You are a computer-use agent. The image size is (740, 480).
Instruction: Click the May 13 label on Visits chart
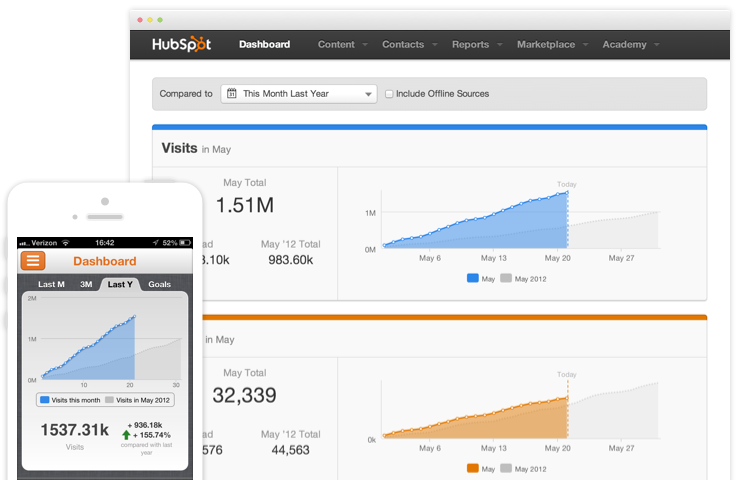tap(494, 258)
